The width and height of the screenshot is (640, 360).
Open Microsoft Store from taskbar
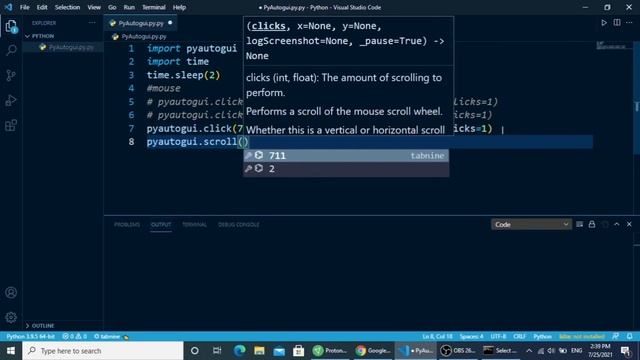[299, 351]
